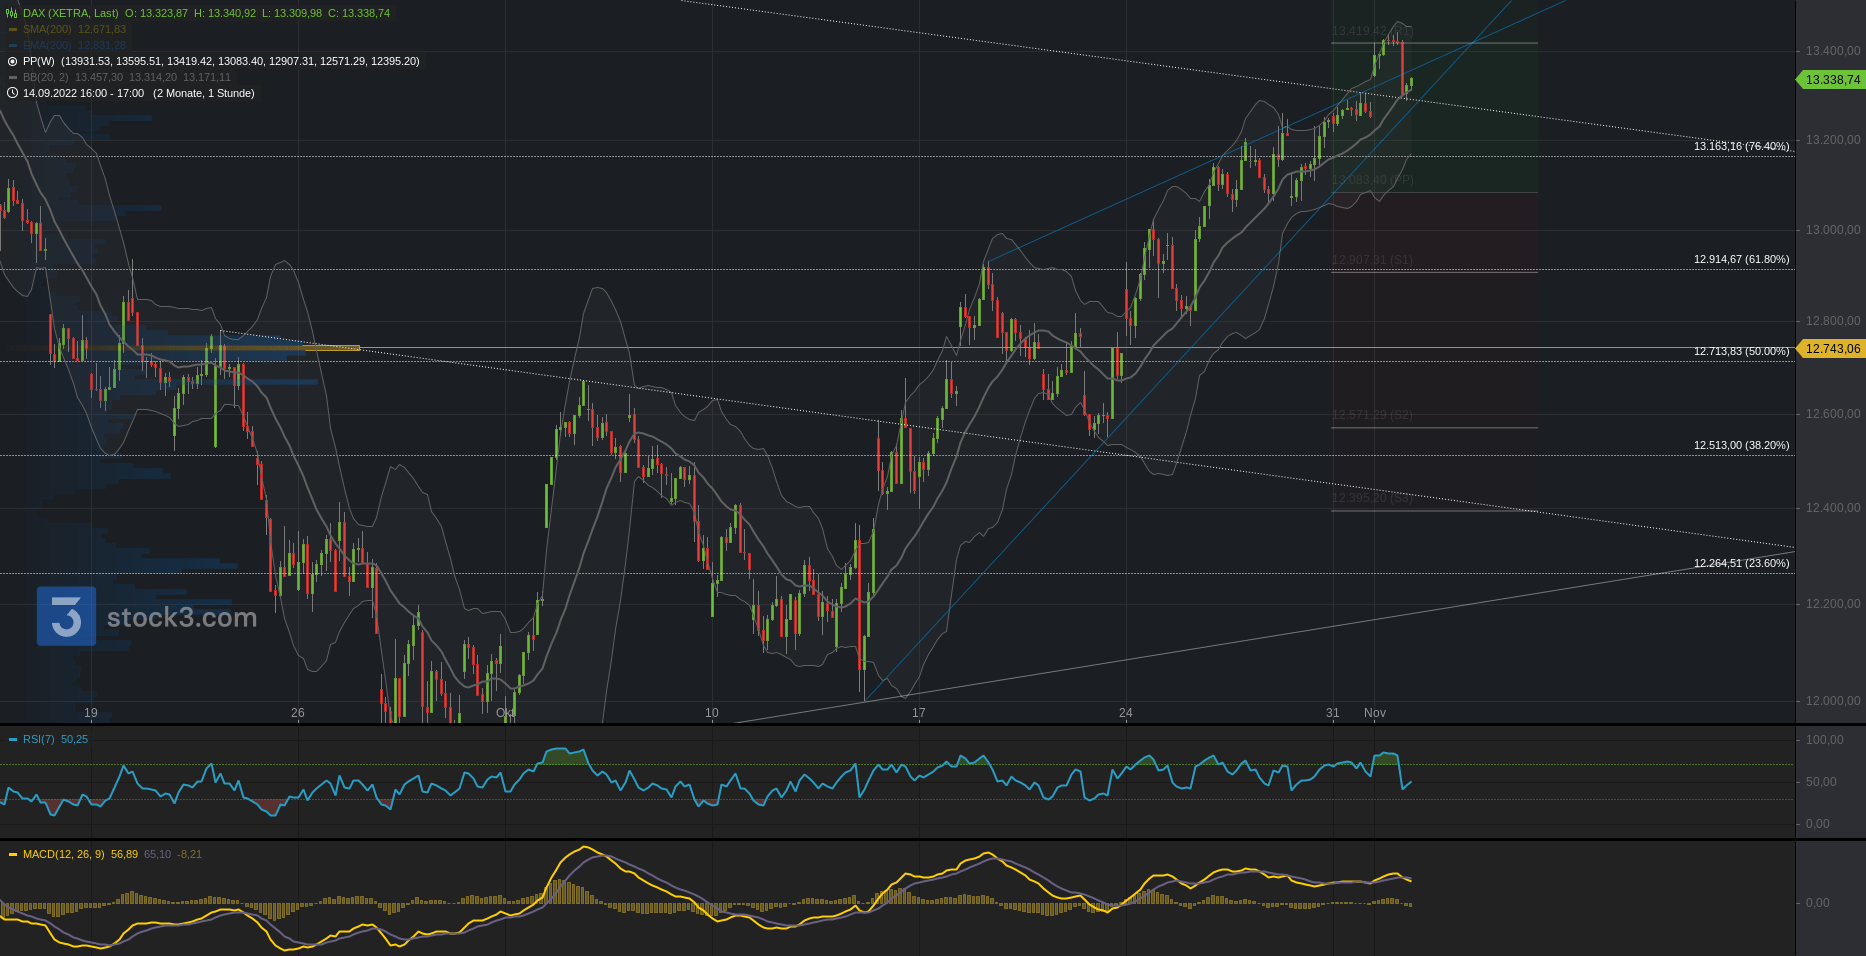Click the Fibonacci 61.80% level label
This screenshot has width=1866, height=956.
coord(1741,259)
